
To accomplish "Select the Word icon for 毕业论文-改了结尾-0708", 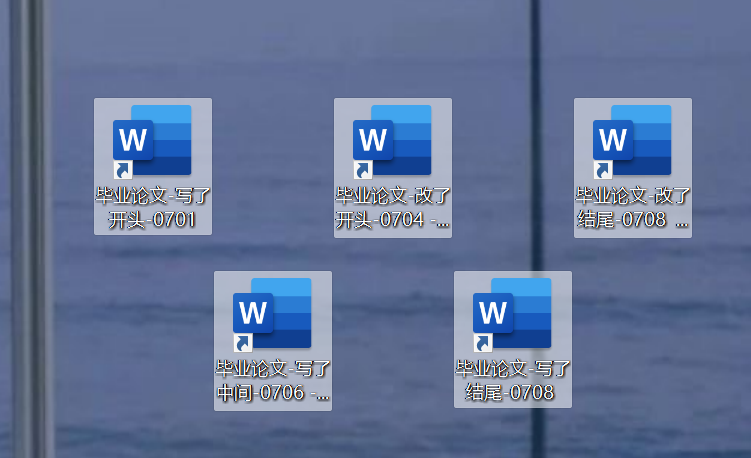I will click(x=632, y=141).
